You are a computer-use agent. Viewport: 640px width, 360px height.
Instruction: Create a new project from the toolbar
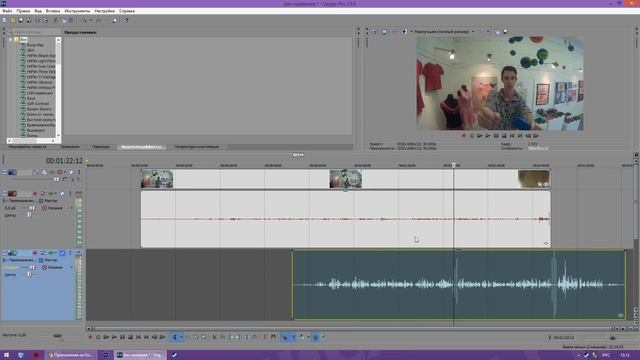click(4, 20)
